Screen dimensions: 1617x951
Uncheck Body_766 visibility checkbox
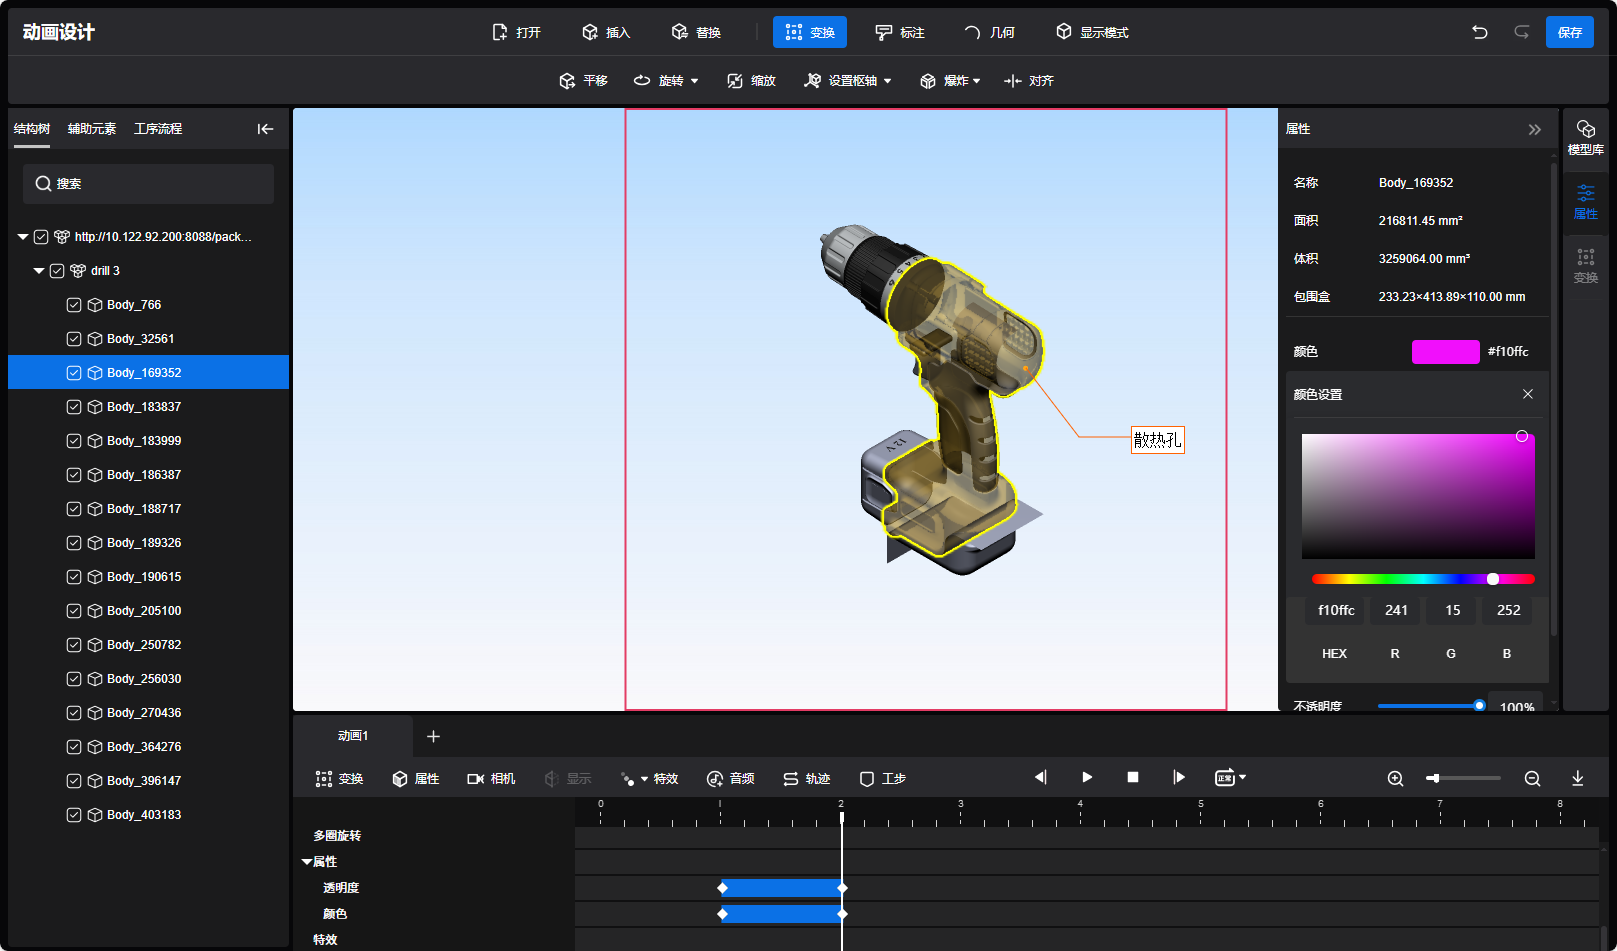pos(74,305)
